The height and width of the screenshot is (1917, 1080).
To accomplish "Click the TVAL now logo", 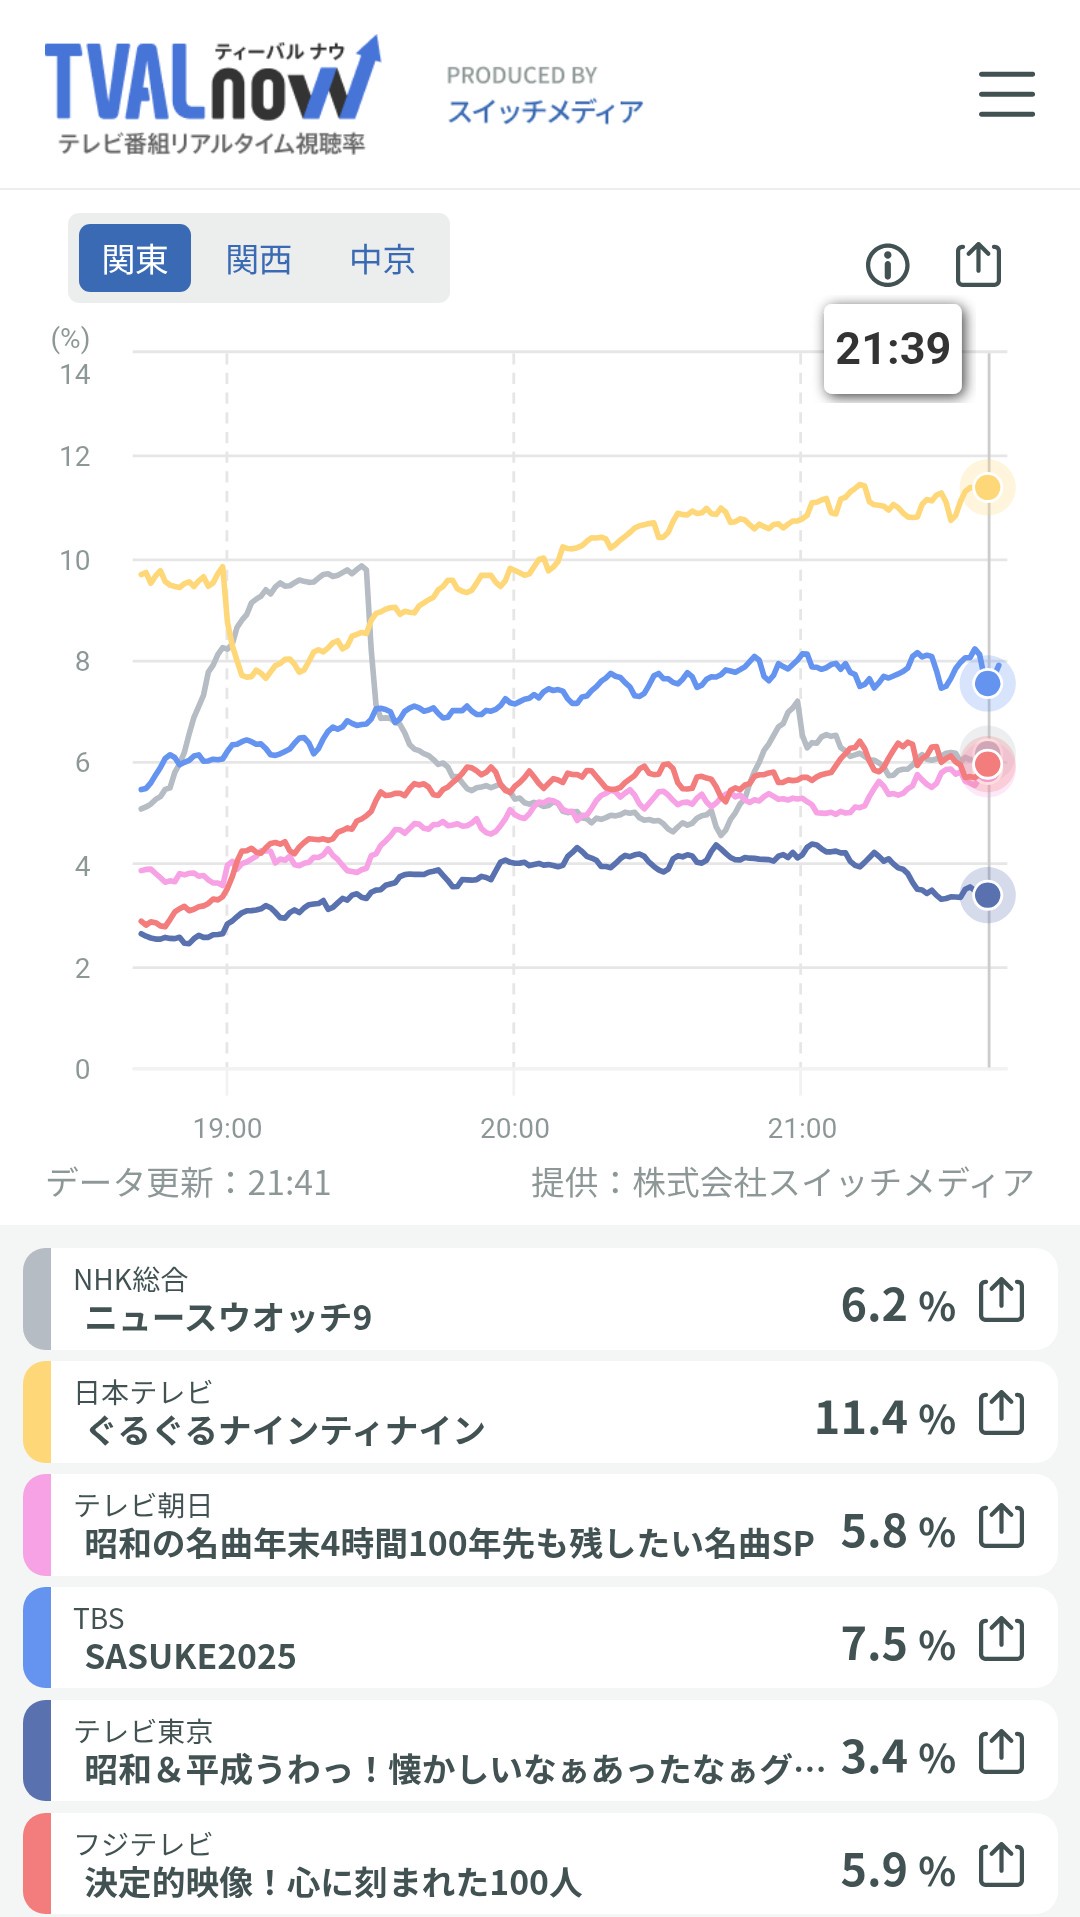I will 212,95.
